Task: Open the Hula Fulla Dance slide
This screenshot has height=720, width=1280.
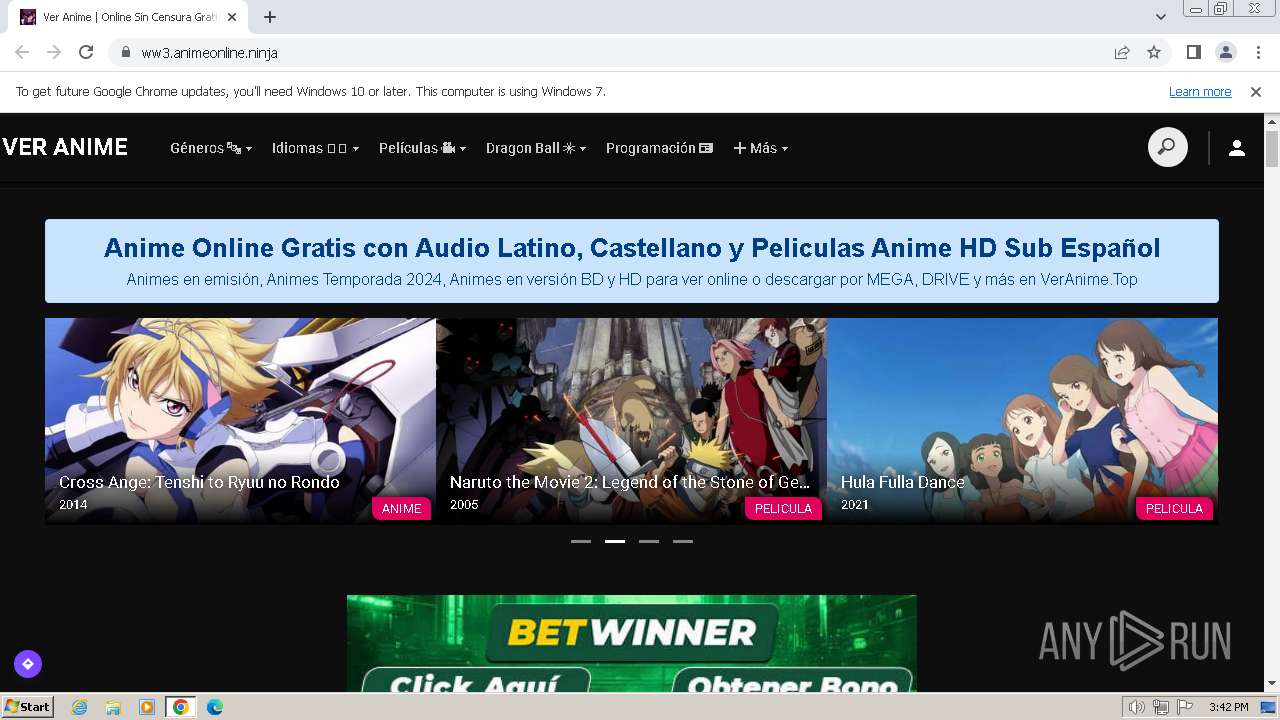Action: [x=1022, y=420]
